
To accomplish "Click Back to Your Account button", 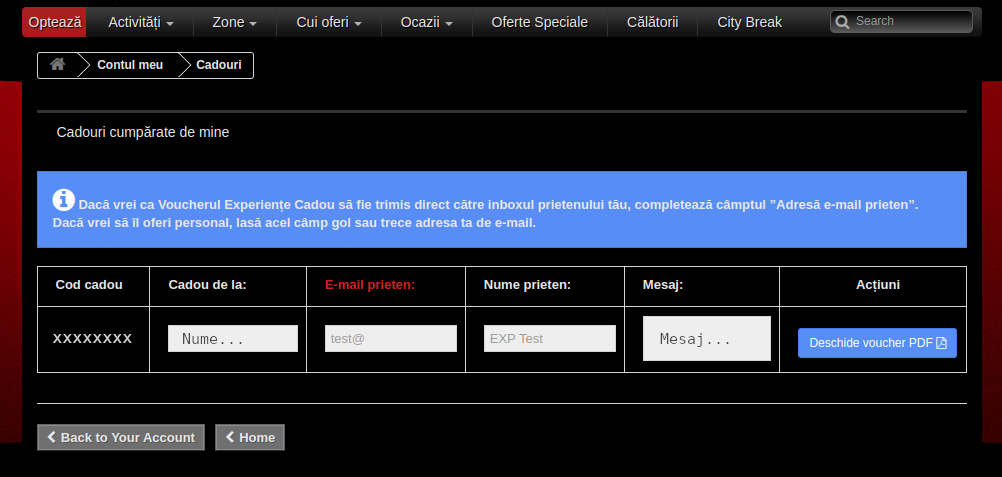I will (x=121, y=438).
